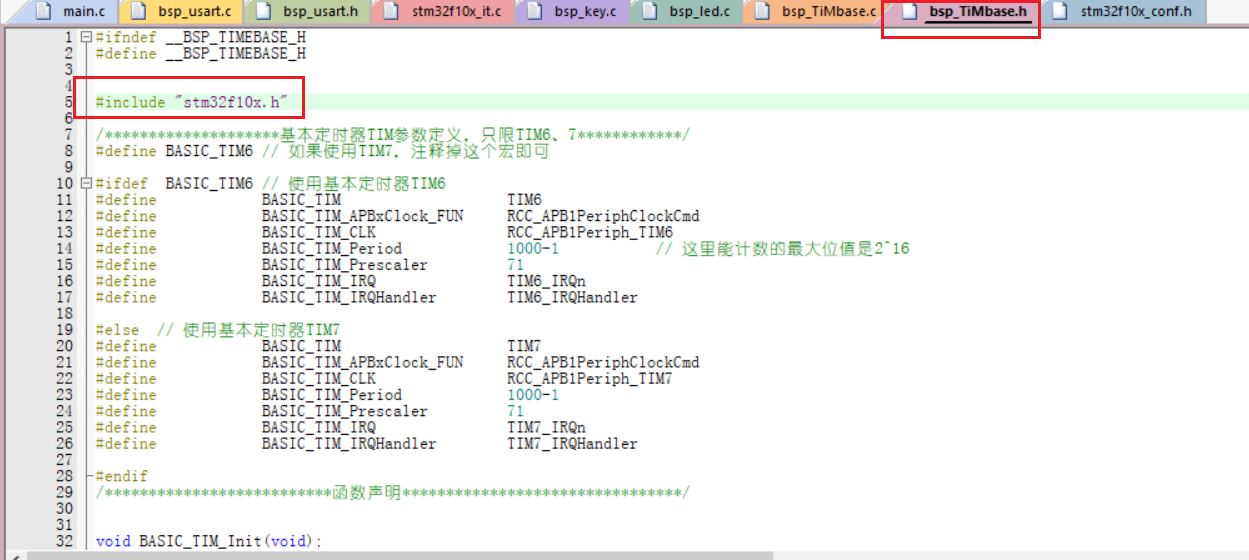
Task: Click TIM7 value on line 20
Action: [524, 346]
